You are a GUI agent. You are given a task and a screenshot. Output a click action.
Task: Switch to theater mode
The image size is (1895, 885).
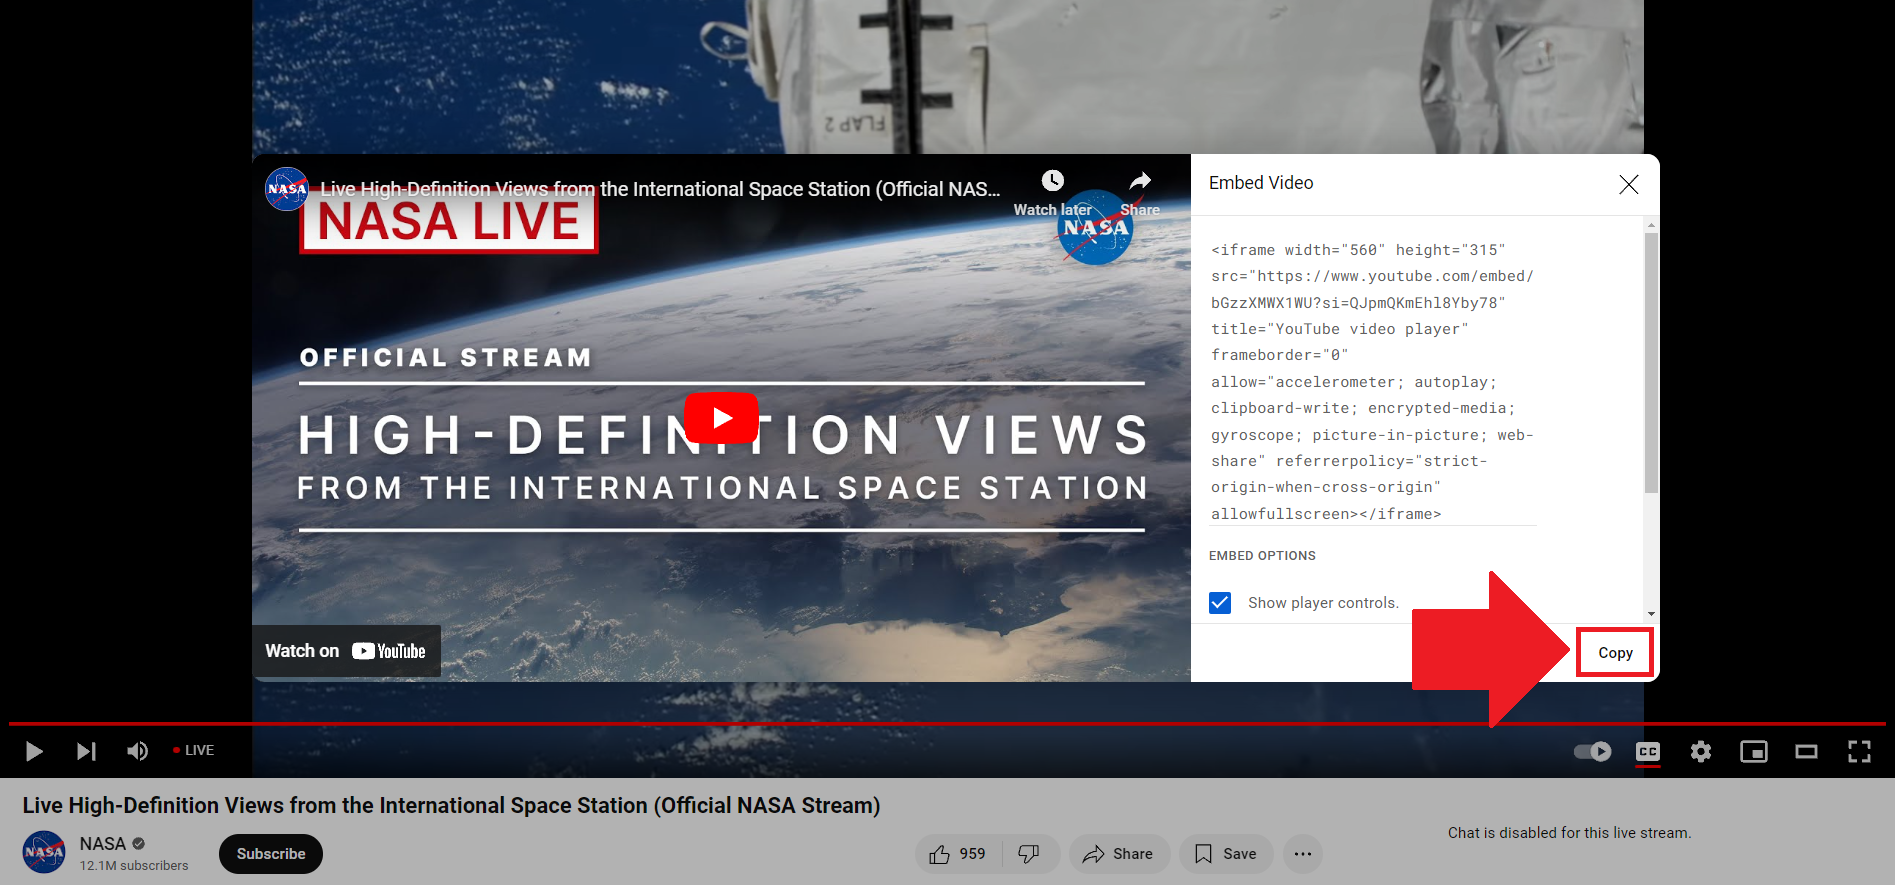1806,751
